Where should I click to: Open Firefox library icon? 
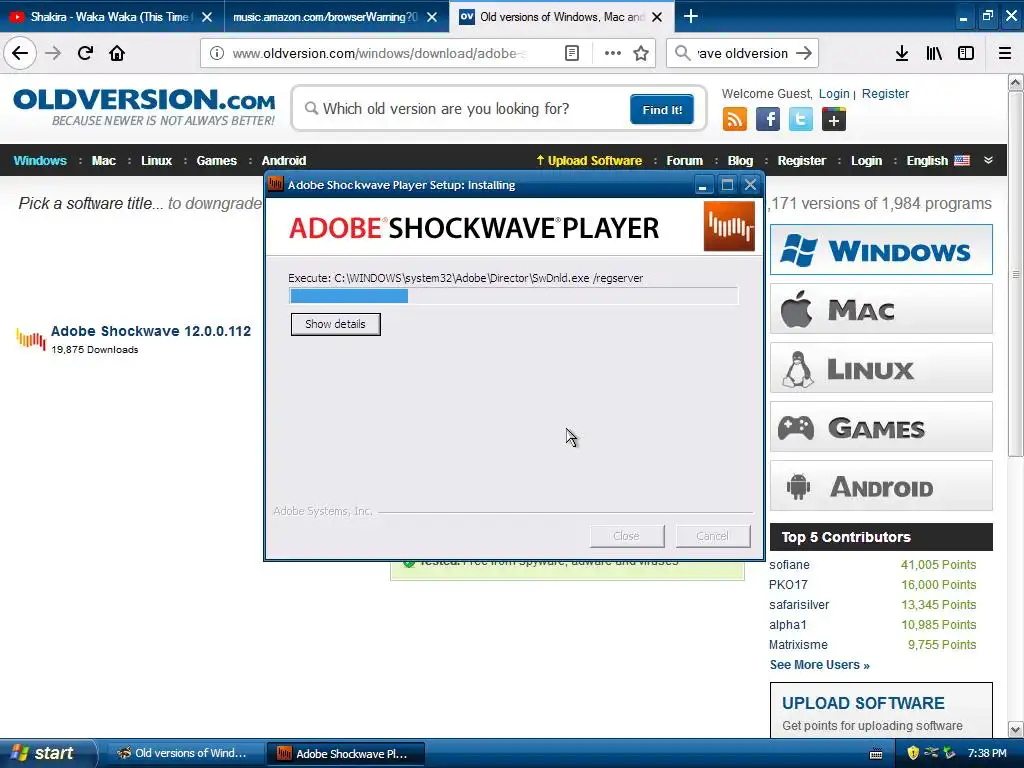(934, 53)
